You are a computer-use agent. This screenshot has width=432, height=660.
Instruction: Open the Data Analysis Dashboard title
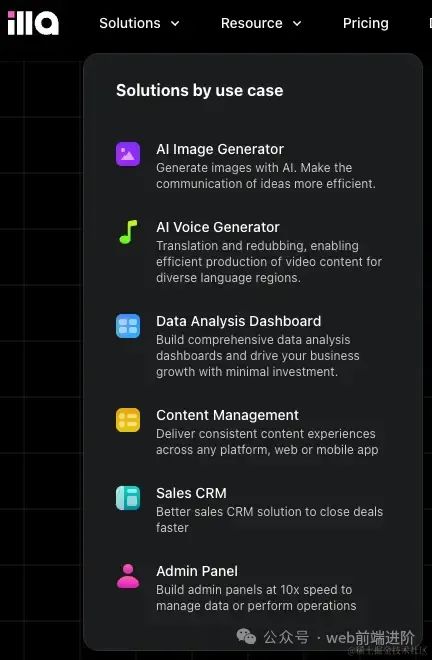click(x=238, y=321)
